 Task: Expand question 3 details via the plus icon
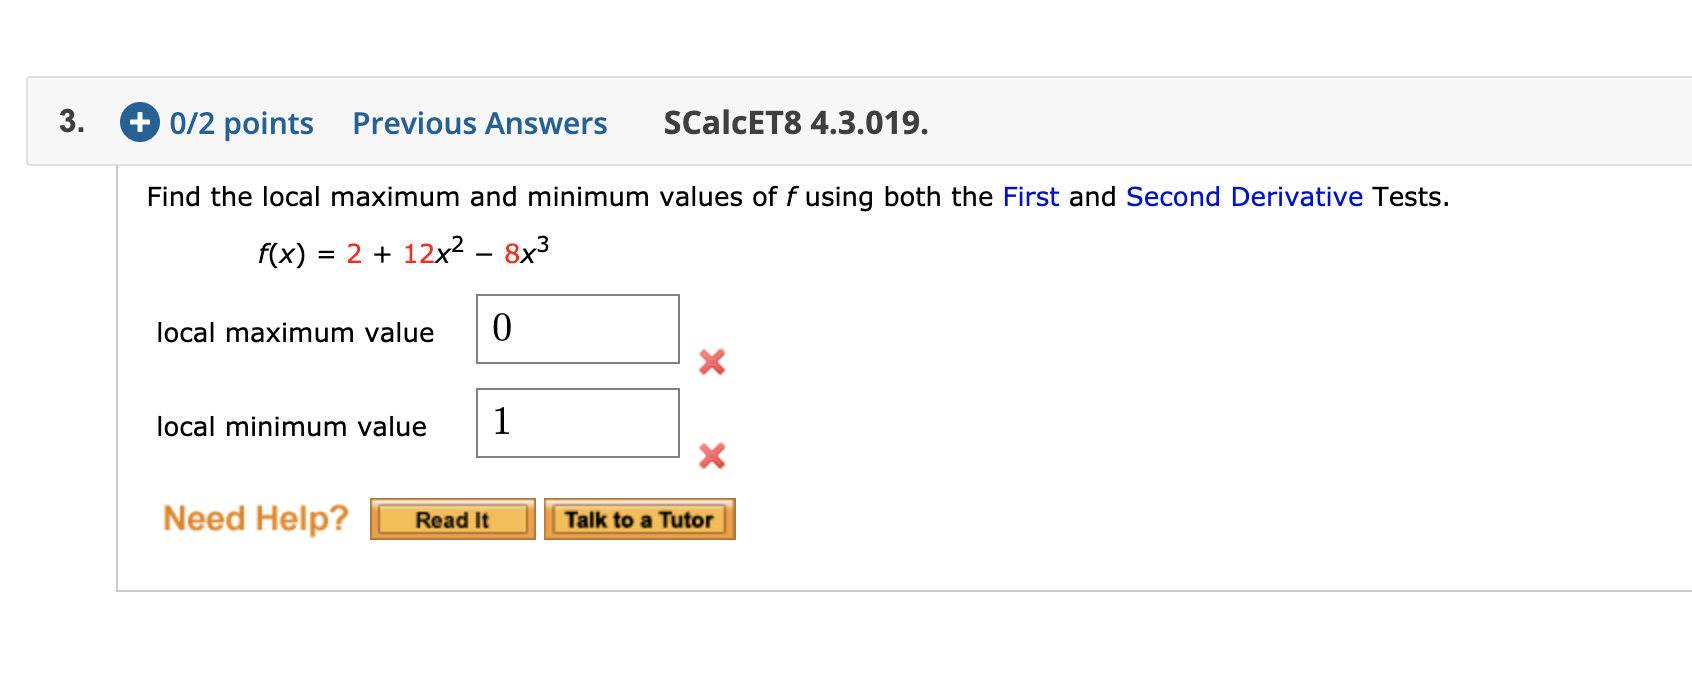[139, 123]
